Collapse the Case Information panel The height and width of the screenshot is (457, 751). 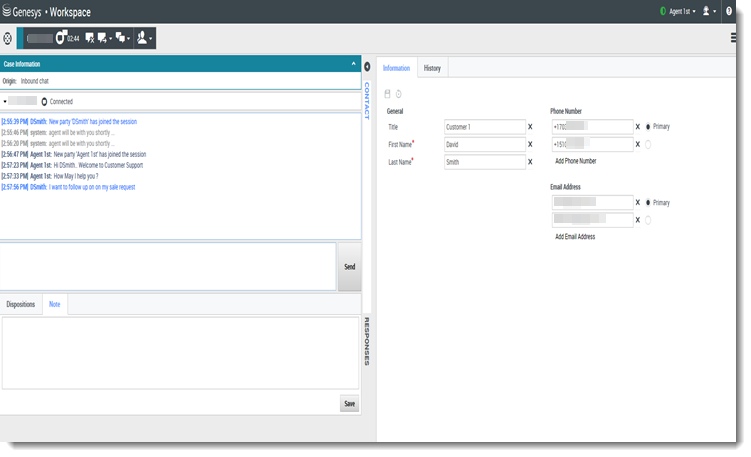pyautogui.click(x=353, y=64)
